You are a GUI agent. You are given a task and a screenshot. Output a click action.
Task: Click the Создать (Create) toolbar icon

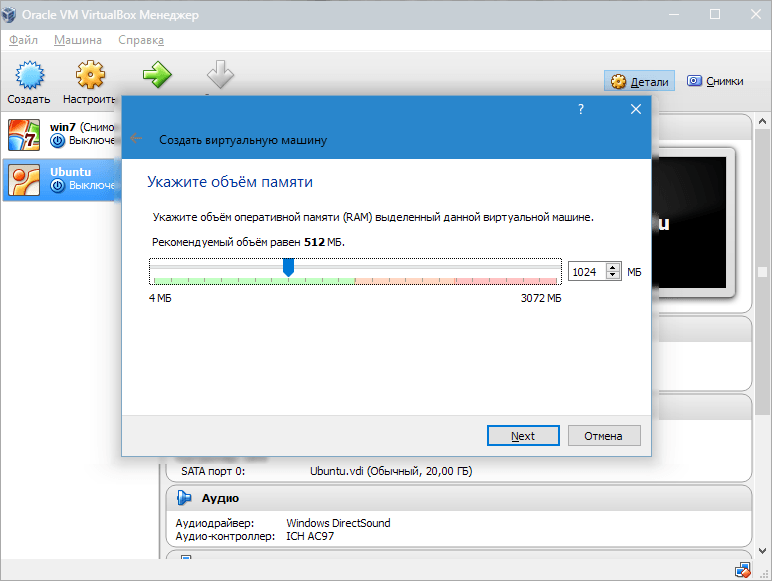point(29,76)
